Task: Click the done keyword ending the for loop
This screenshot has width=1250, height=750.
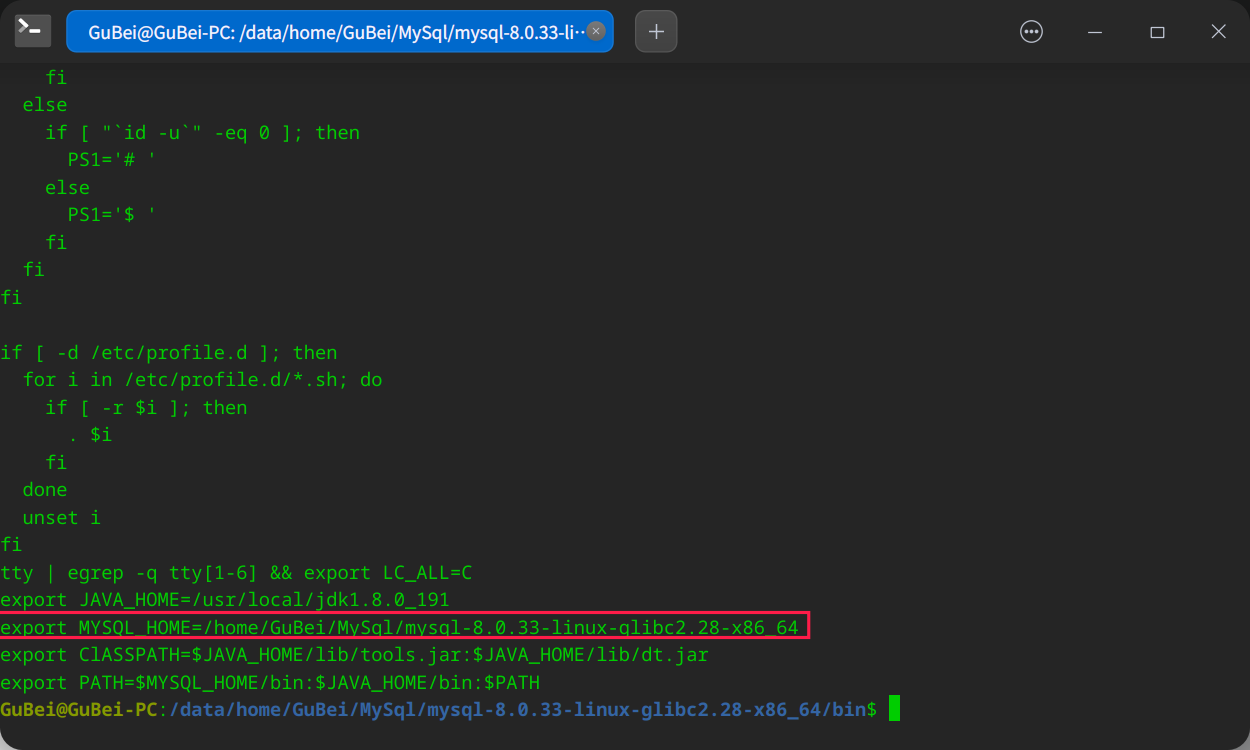Action: 44,489
